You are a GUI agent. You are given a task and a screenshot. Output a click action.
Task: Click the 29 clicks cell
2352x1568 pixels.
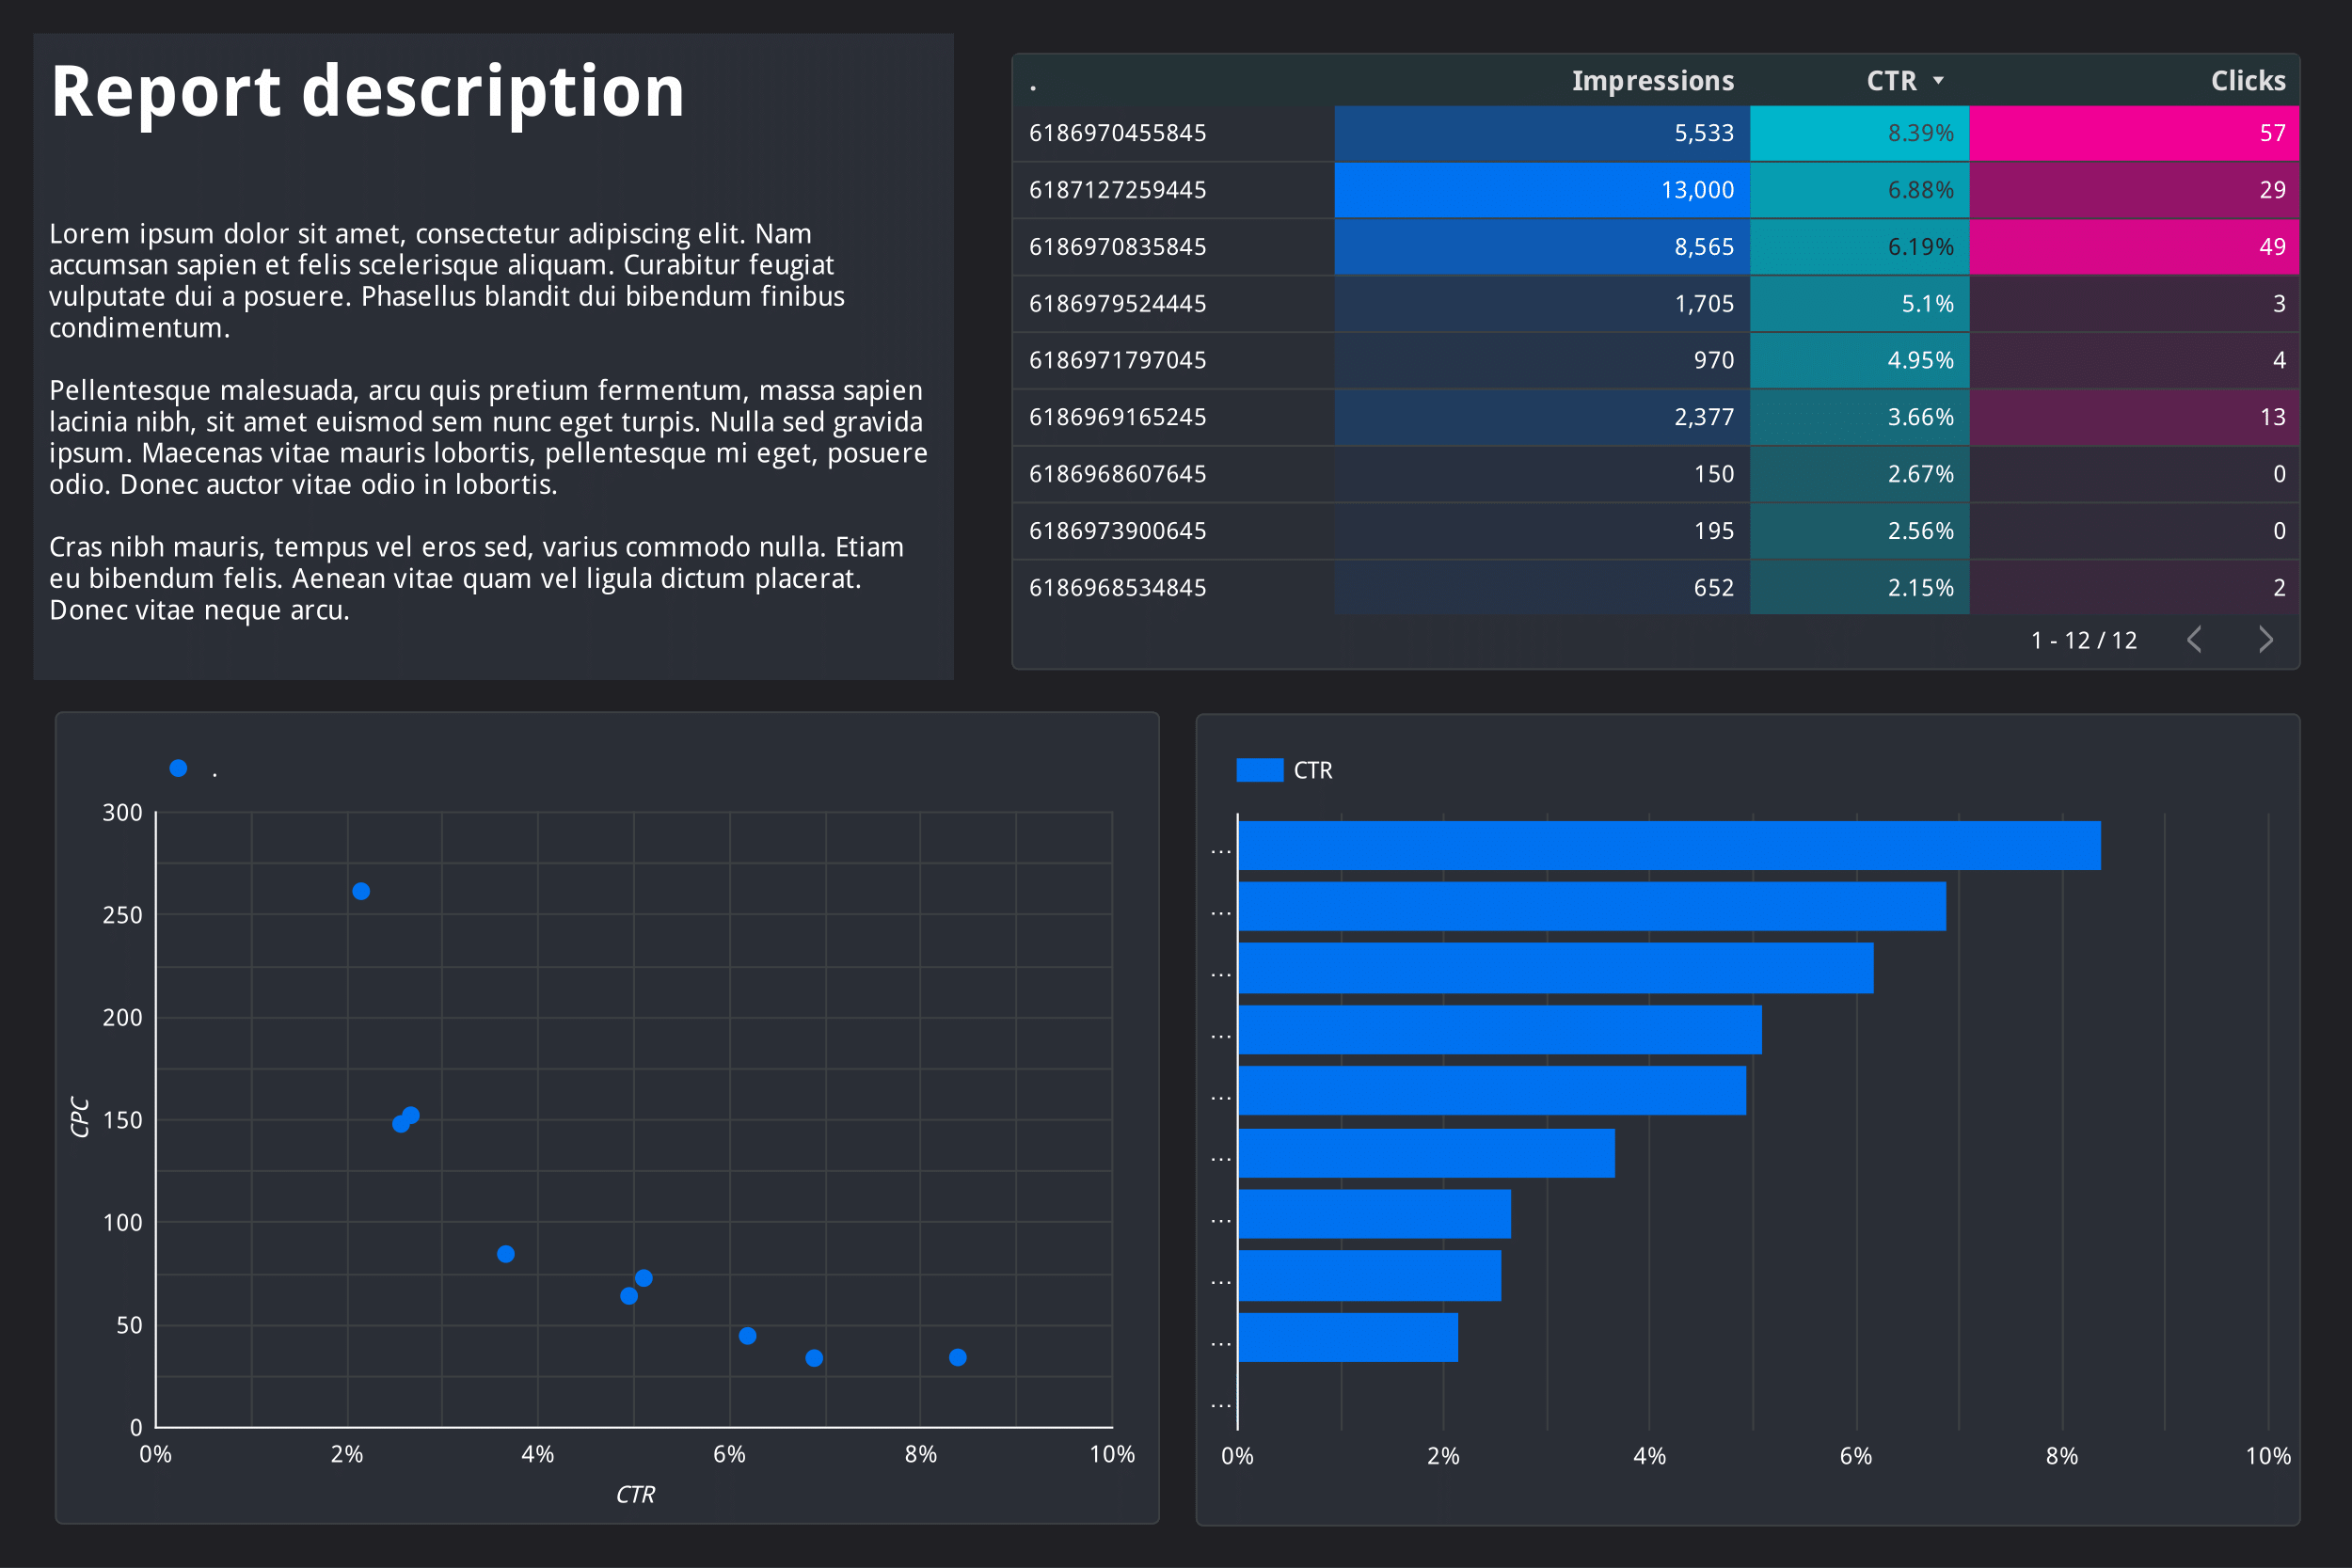pyautogui.click(x=2135, y=190)
